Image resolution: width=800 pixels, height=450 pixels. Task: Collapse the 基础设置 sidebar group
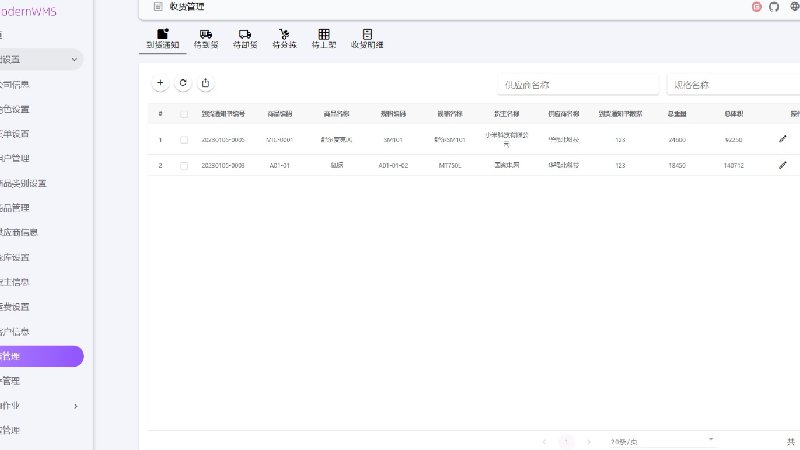click(41, 59)
